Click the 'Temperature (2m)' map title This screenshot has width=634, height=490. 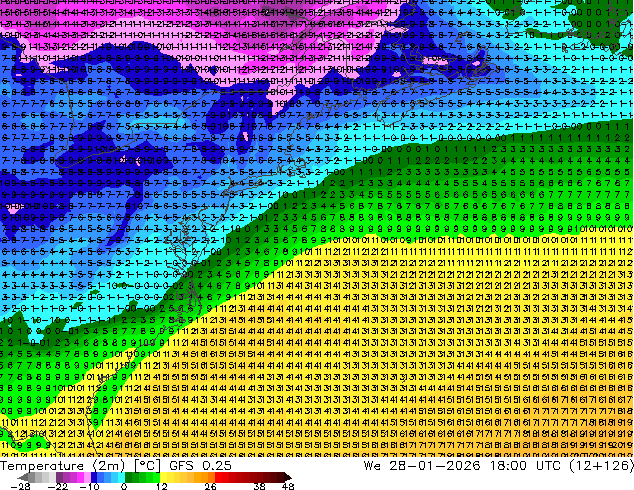[x=62, y=466]
